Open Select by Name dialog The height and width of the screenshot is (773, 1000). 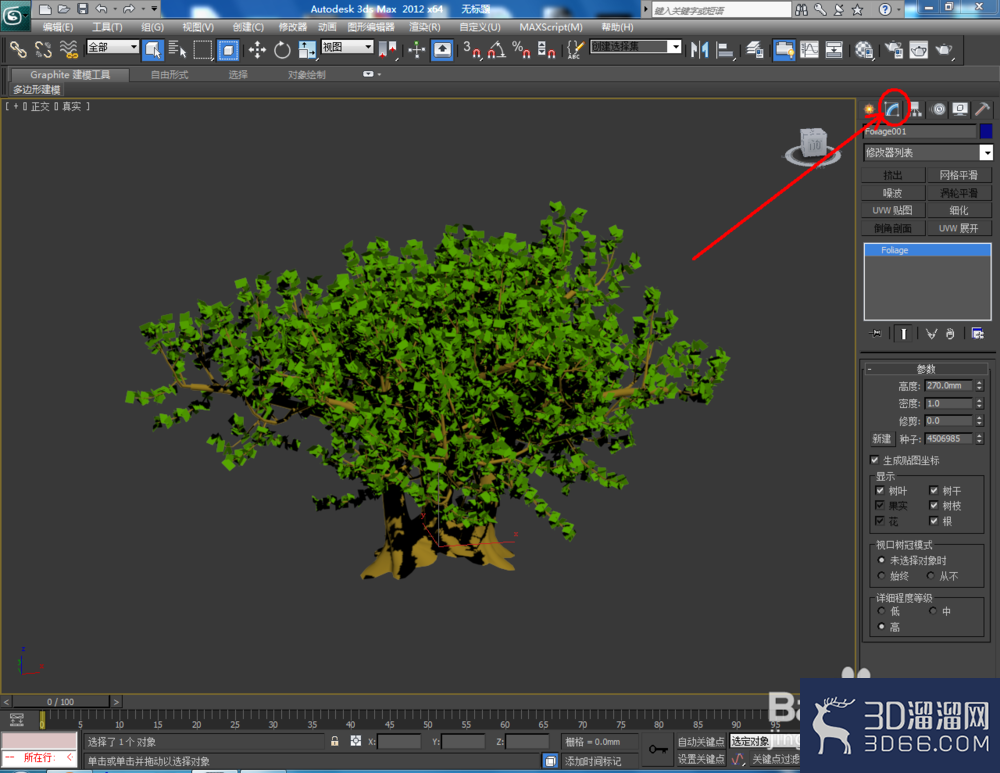(177, 49)
